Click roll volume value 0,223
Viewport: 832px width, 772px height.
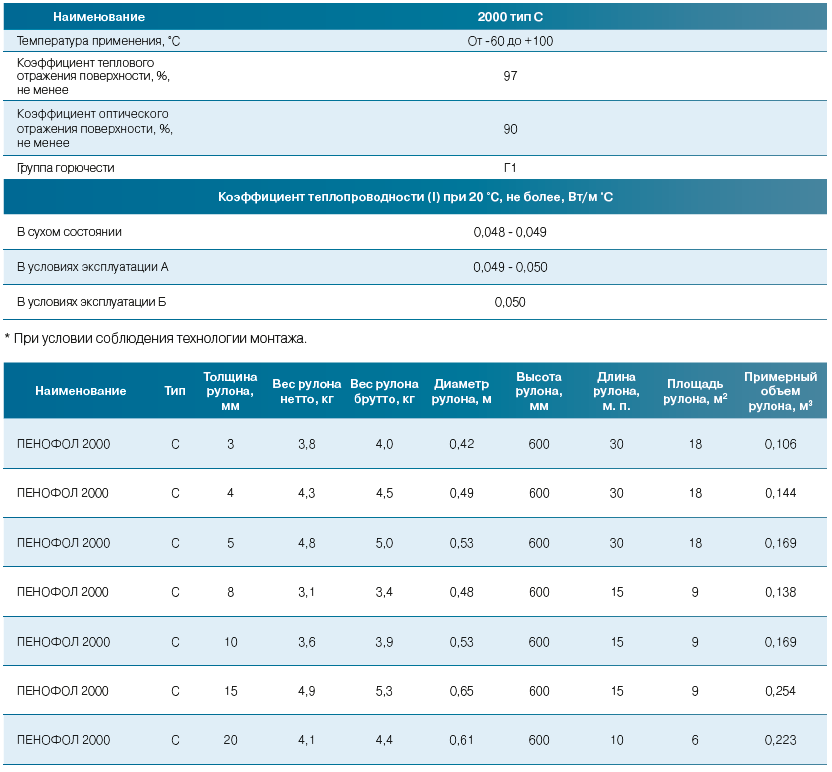tap(781, 740)
